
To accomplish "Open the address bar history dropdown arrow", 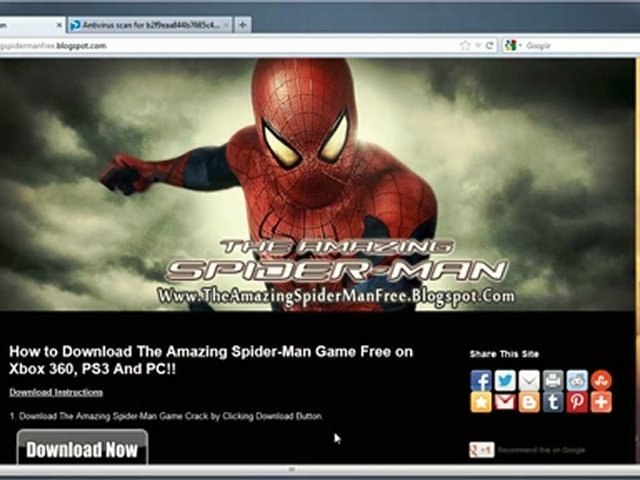I will tap(477, 45).
